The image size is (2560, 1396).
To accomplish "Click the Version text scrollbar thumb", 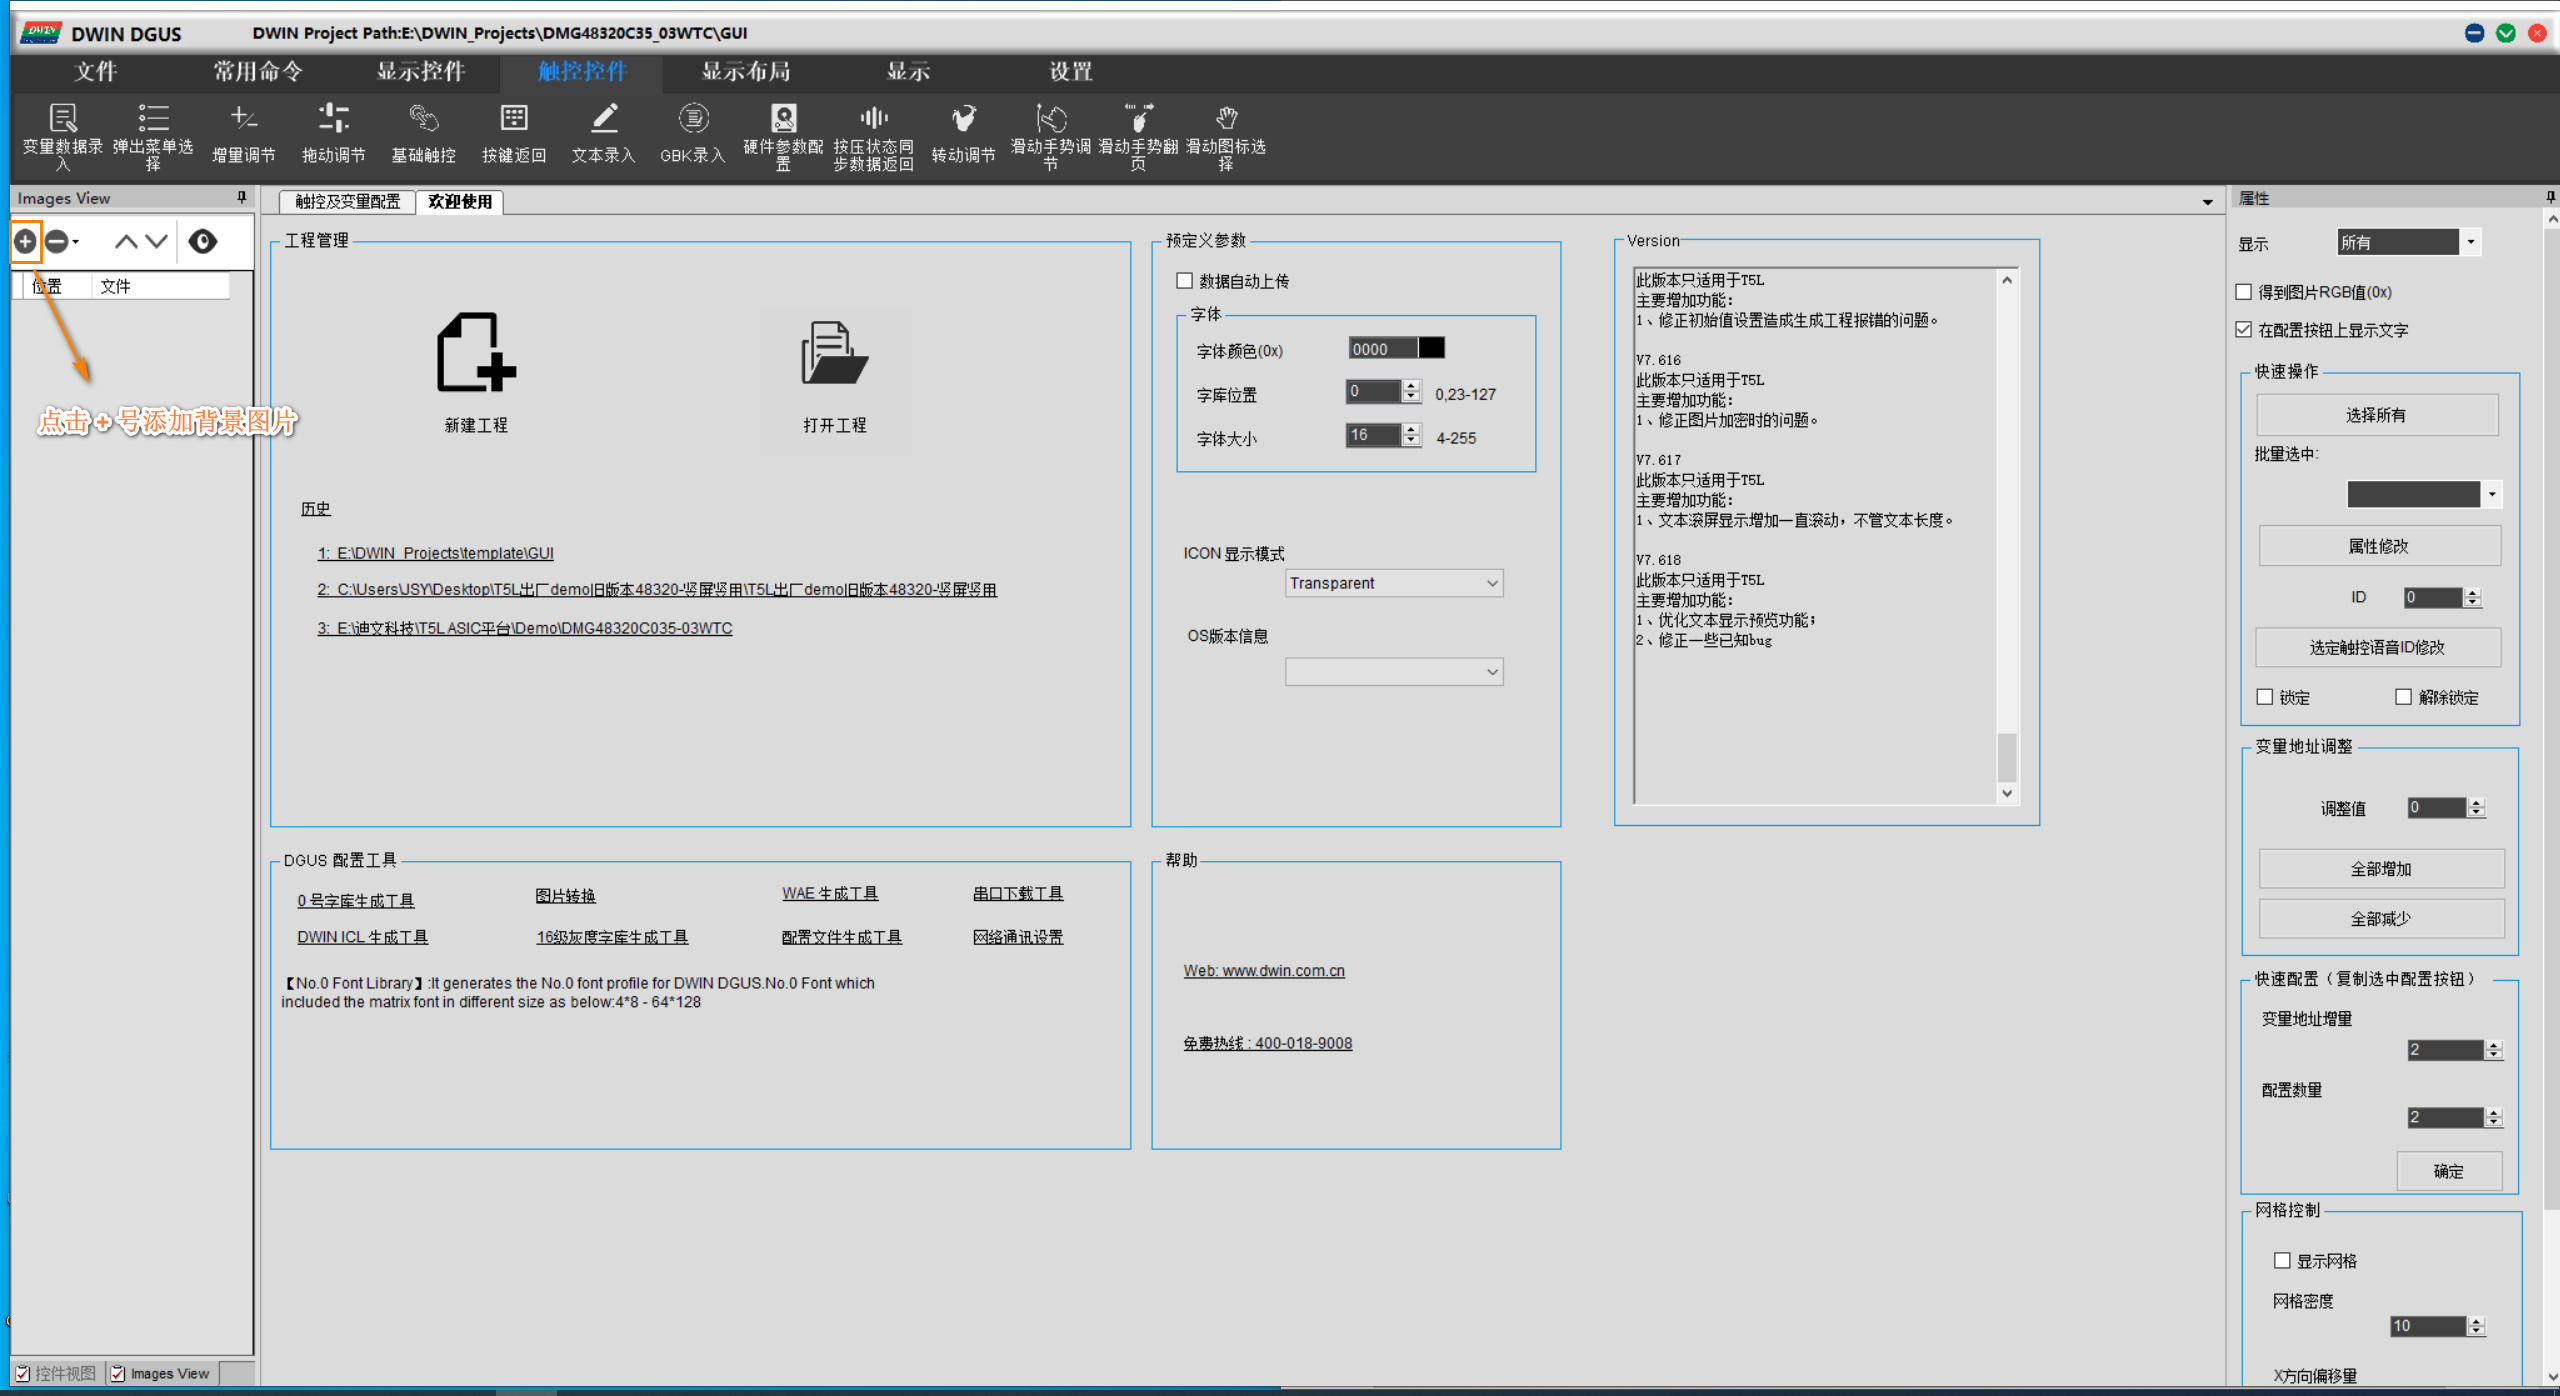I will point(2006,758).
